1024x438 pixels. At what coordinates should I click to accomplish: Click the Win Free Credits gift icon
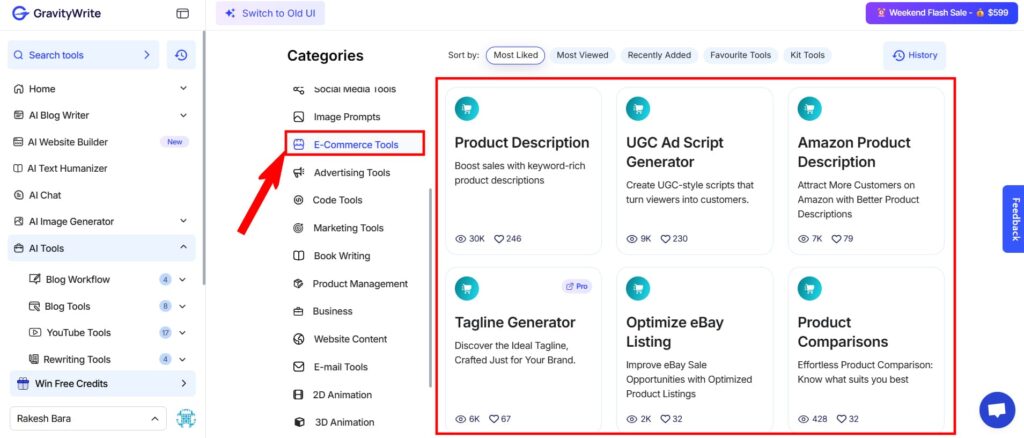pyautogui.click(x=23, y=383)
